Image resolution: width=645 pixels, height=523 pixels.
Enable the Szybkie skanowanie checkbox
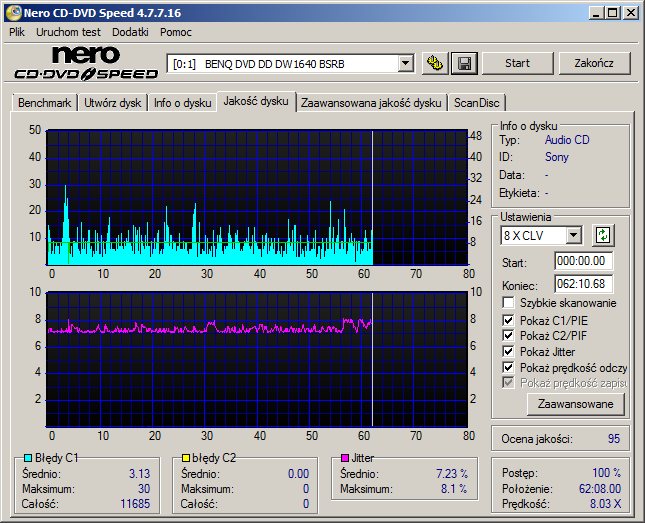click(x=508, y=303)
